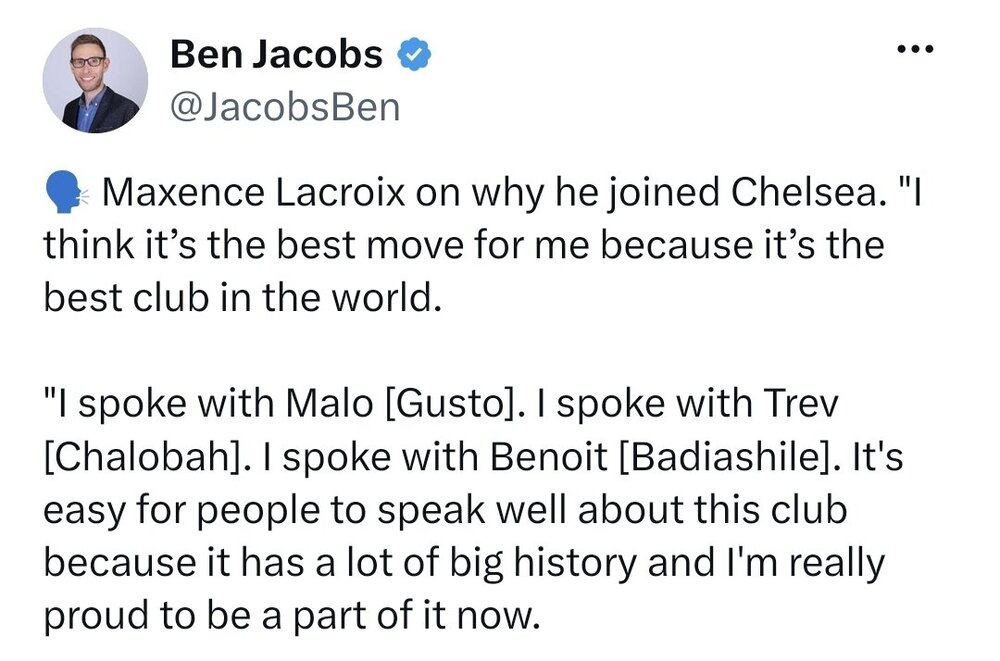
Task: Click the speaking head emoji icon
Action: pyautogui.click(x=64, y=191)
